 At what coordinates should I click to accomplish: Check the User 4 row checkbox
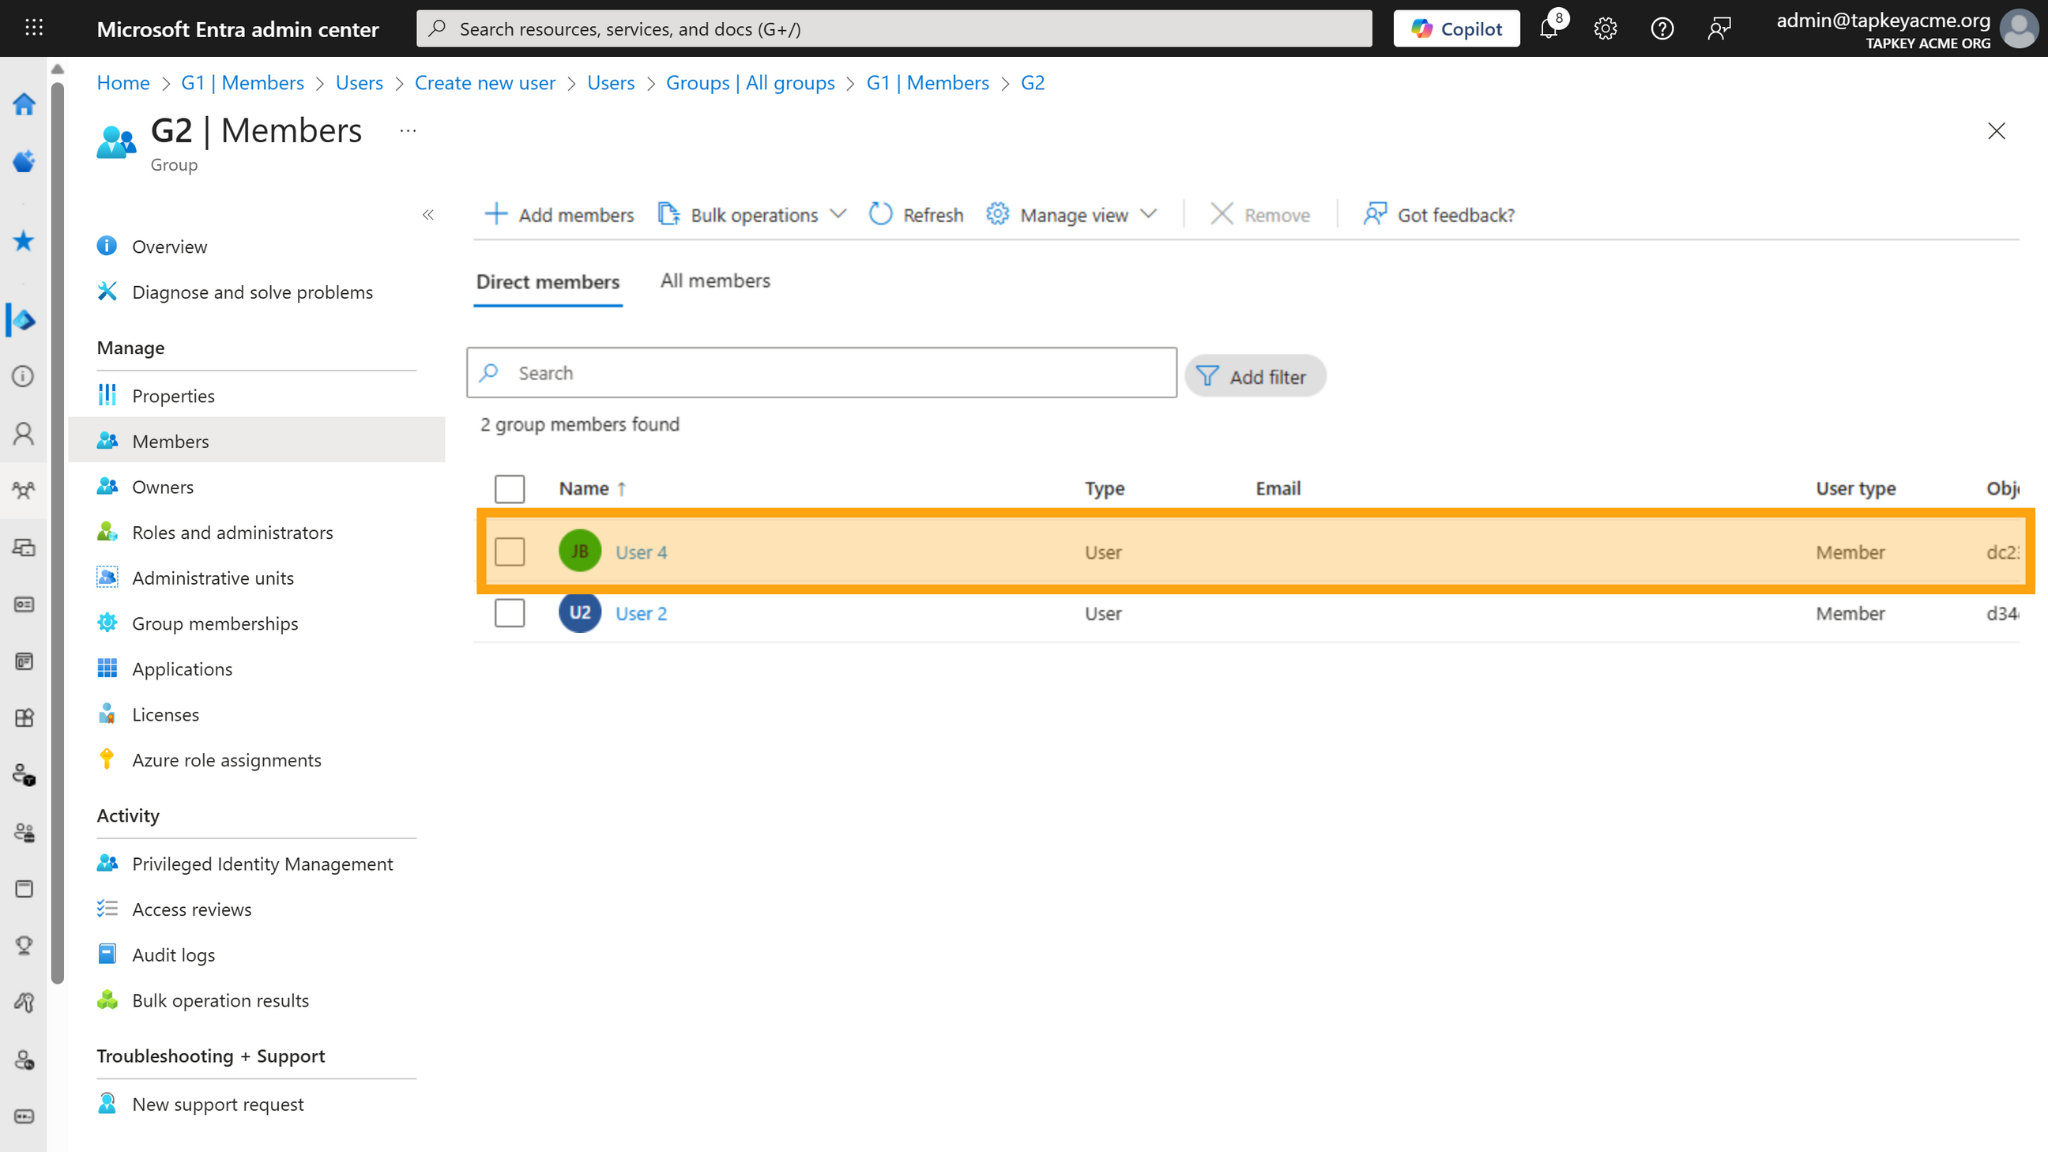pos(510,552)
